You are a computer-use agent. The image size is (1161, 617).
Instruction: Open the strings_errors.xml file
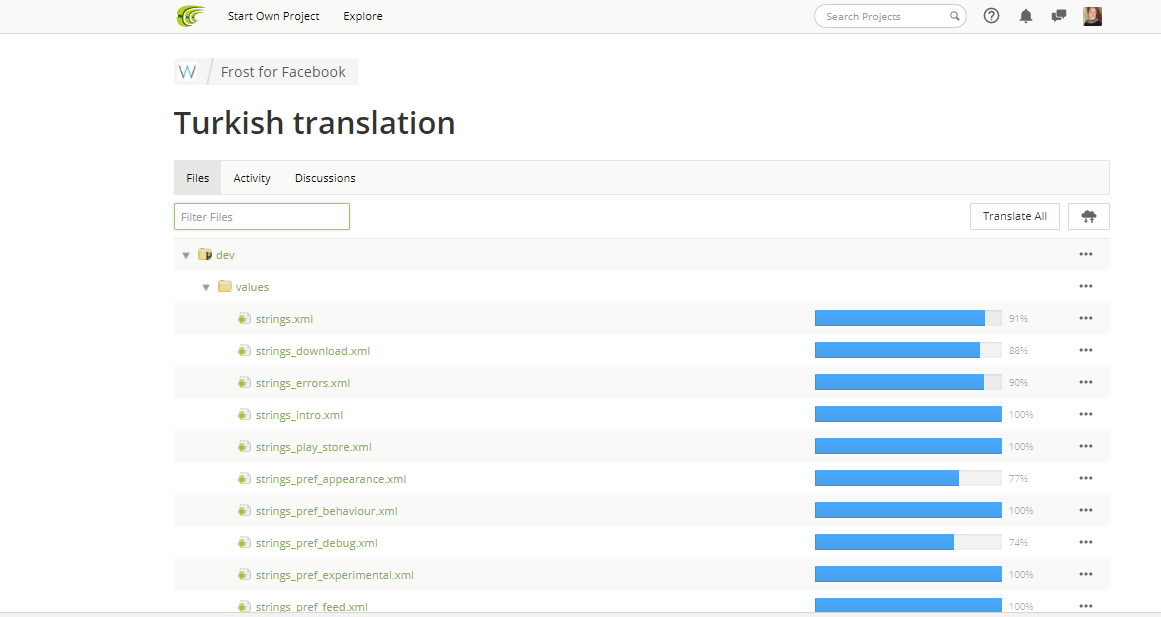click(x=303, y=383)
